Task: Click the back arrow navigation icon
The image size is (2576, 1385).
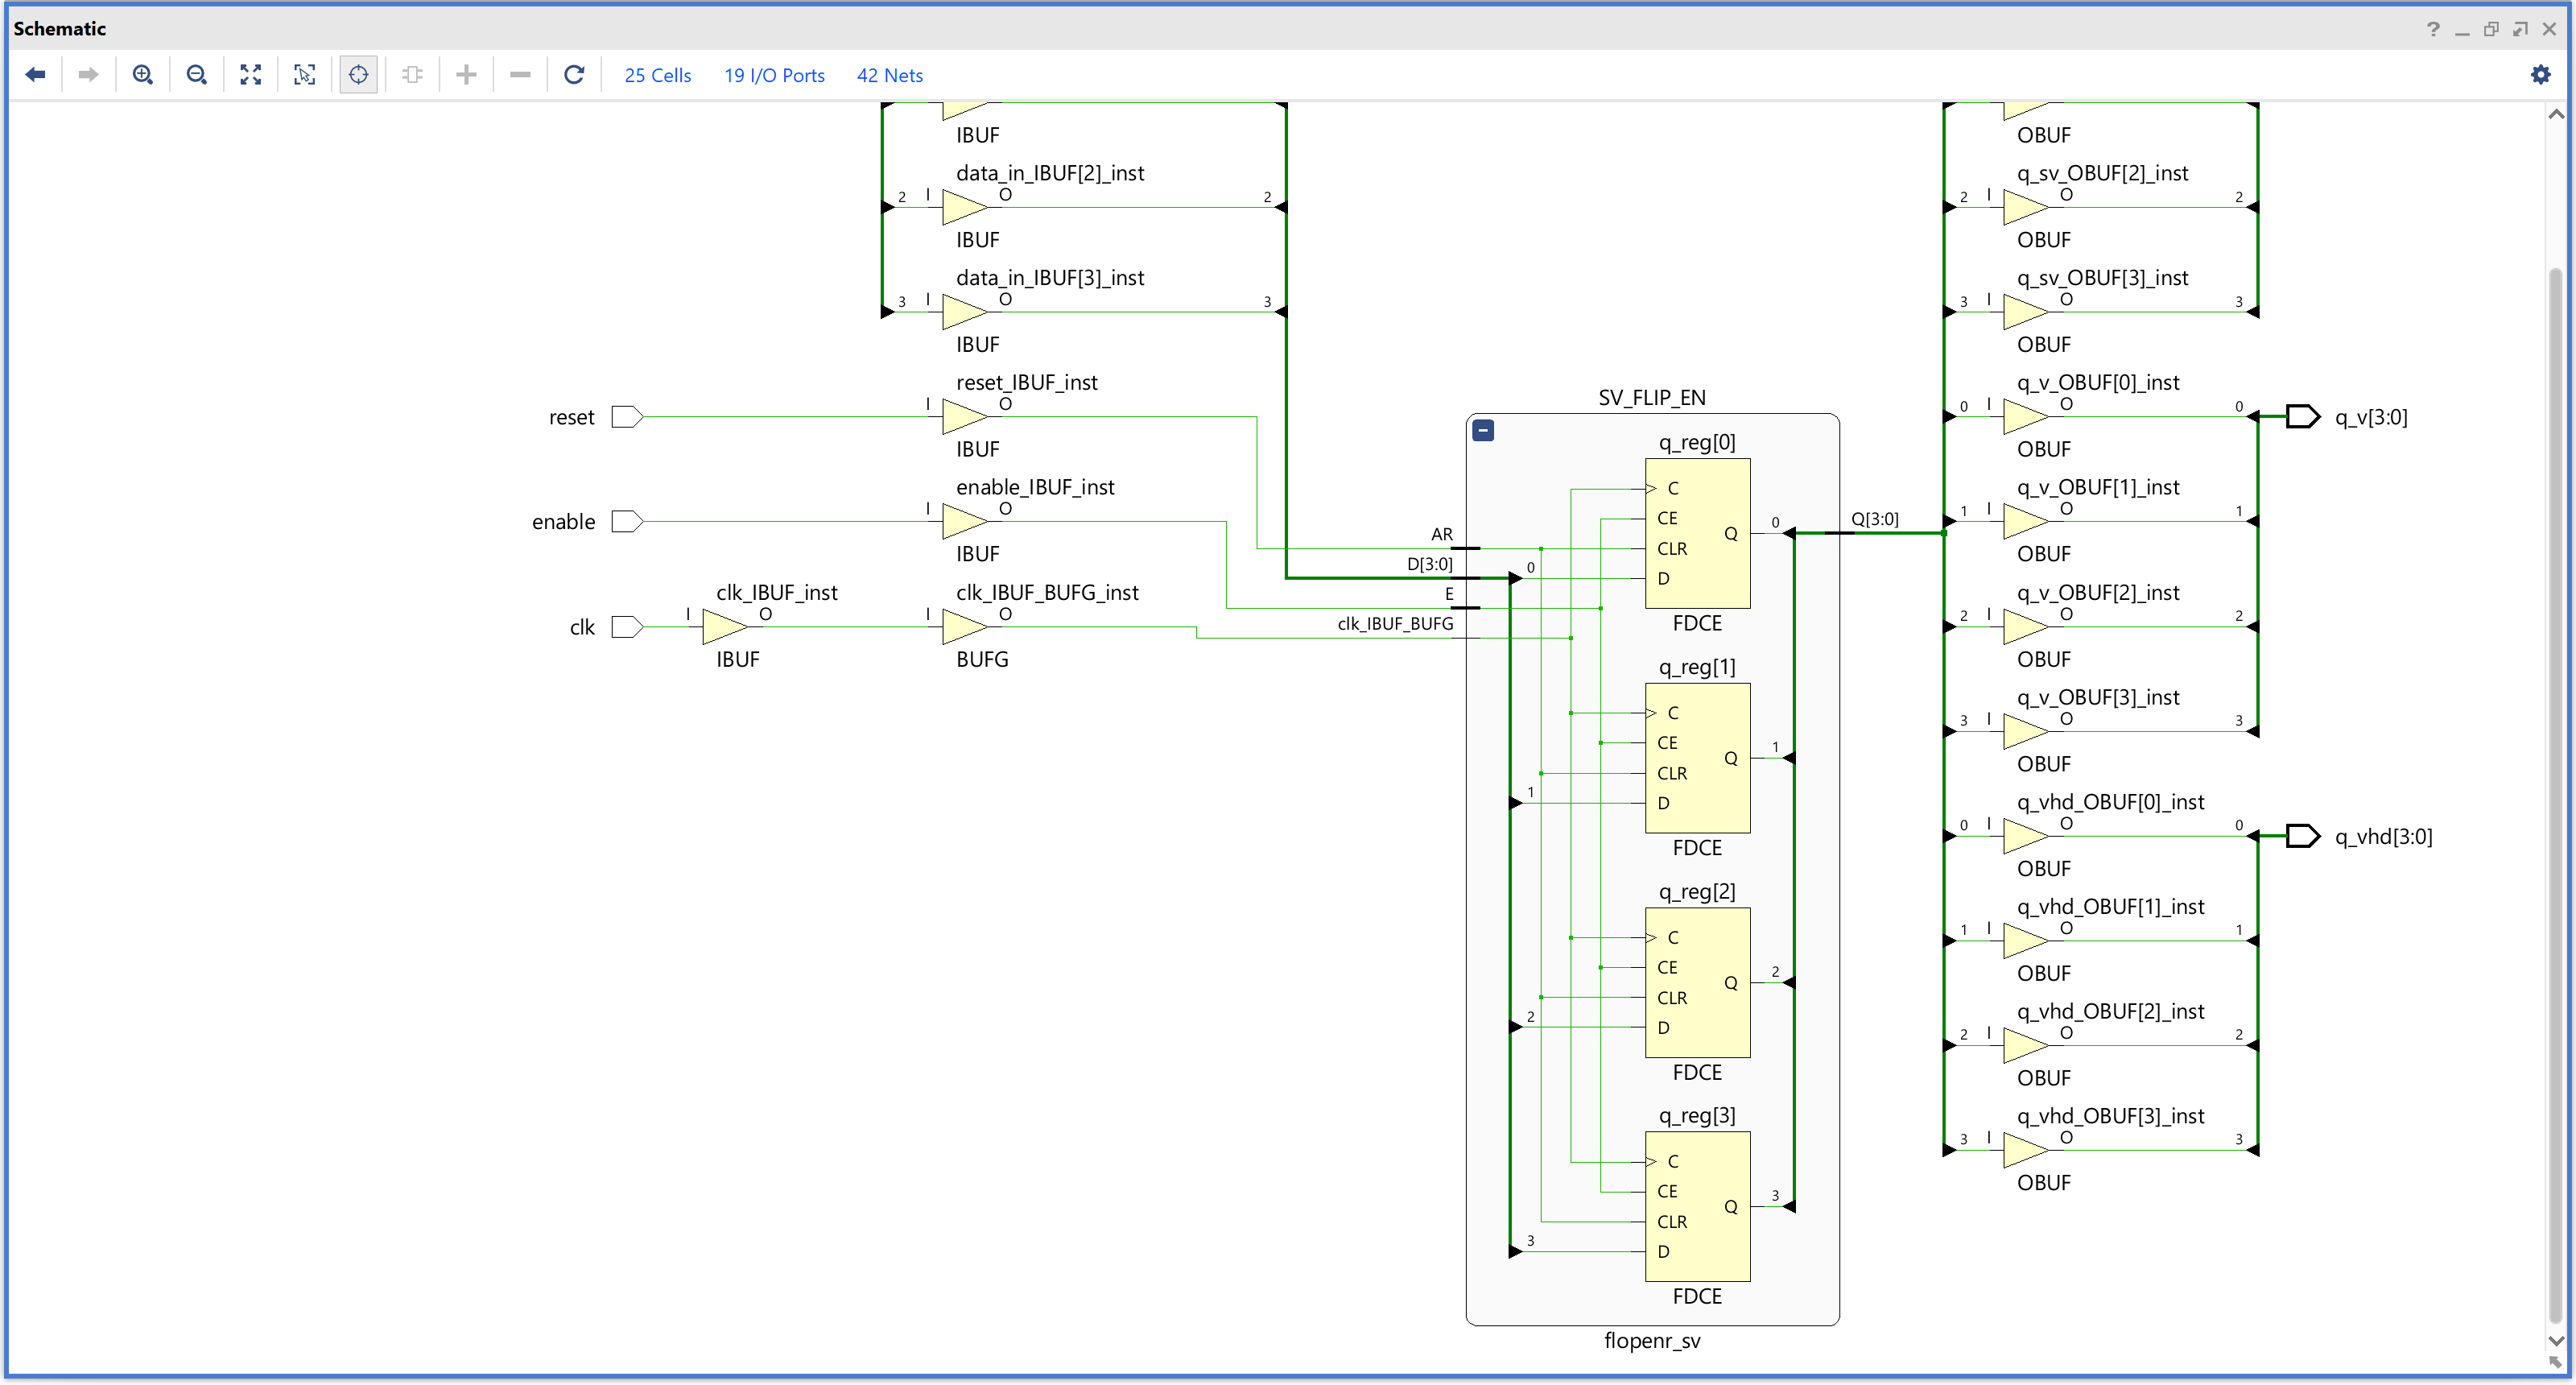Action: (36, 75)
